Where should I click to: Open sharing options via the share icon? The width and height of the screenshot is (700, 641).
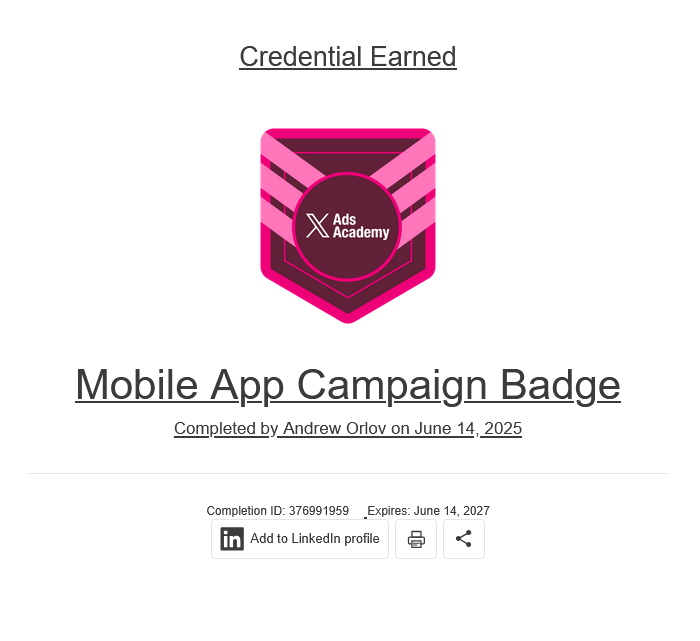464,539
